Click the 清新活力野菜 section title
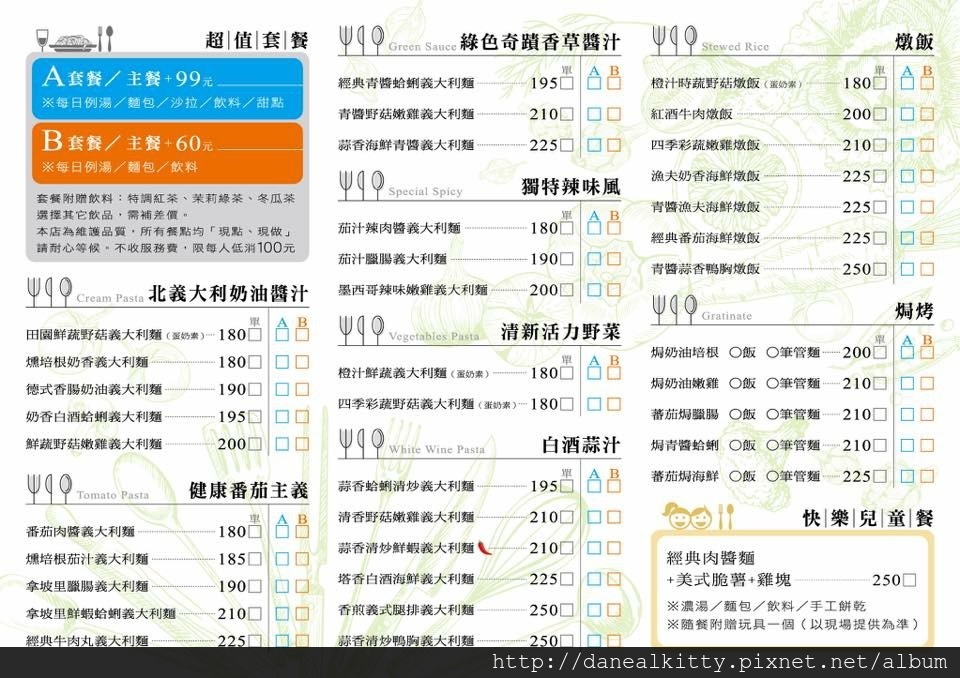Viewport: 960px width, 678px height. tap(560, 332)
